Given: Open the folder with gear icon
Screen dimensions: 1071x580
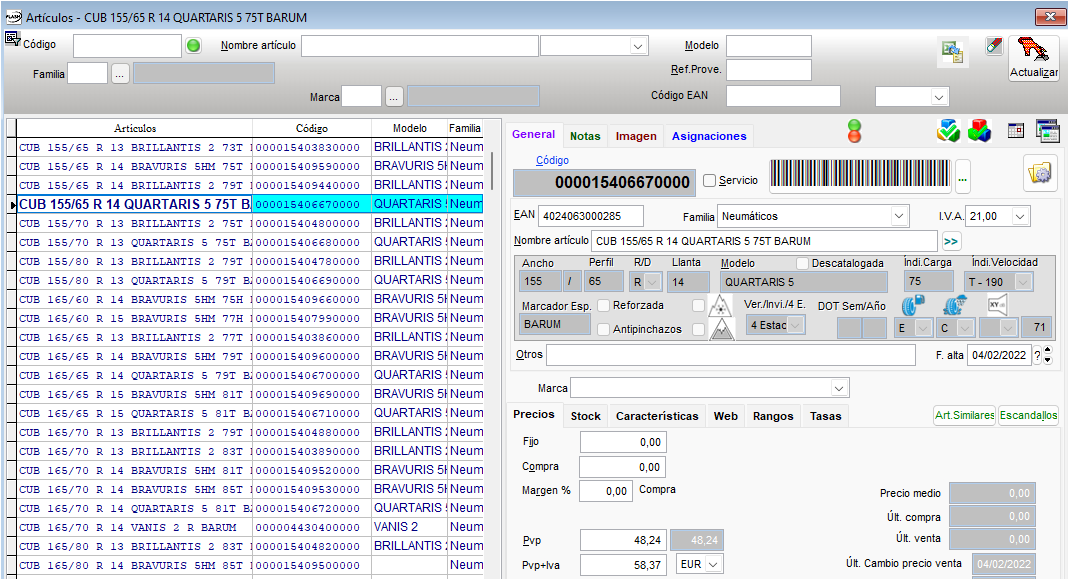Looking at the screenshot, I should pyautogui.click(x=1041, y=173).
